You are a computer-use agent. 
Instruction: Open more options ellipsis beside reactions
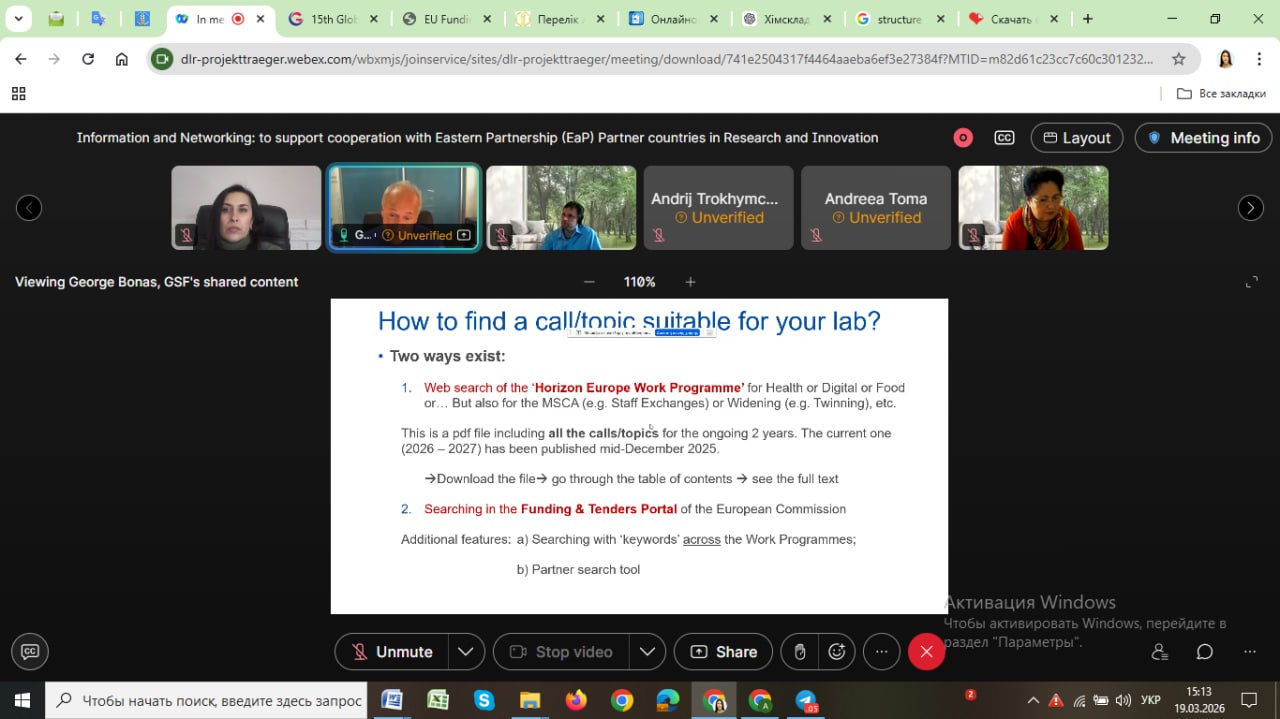point(881,652)
